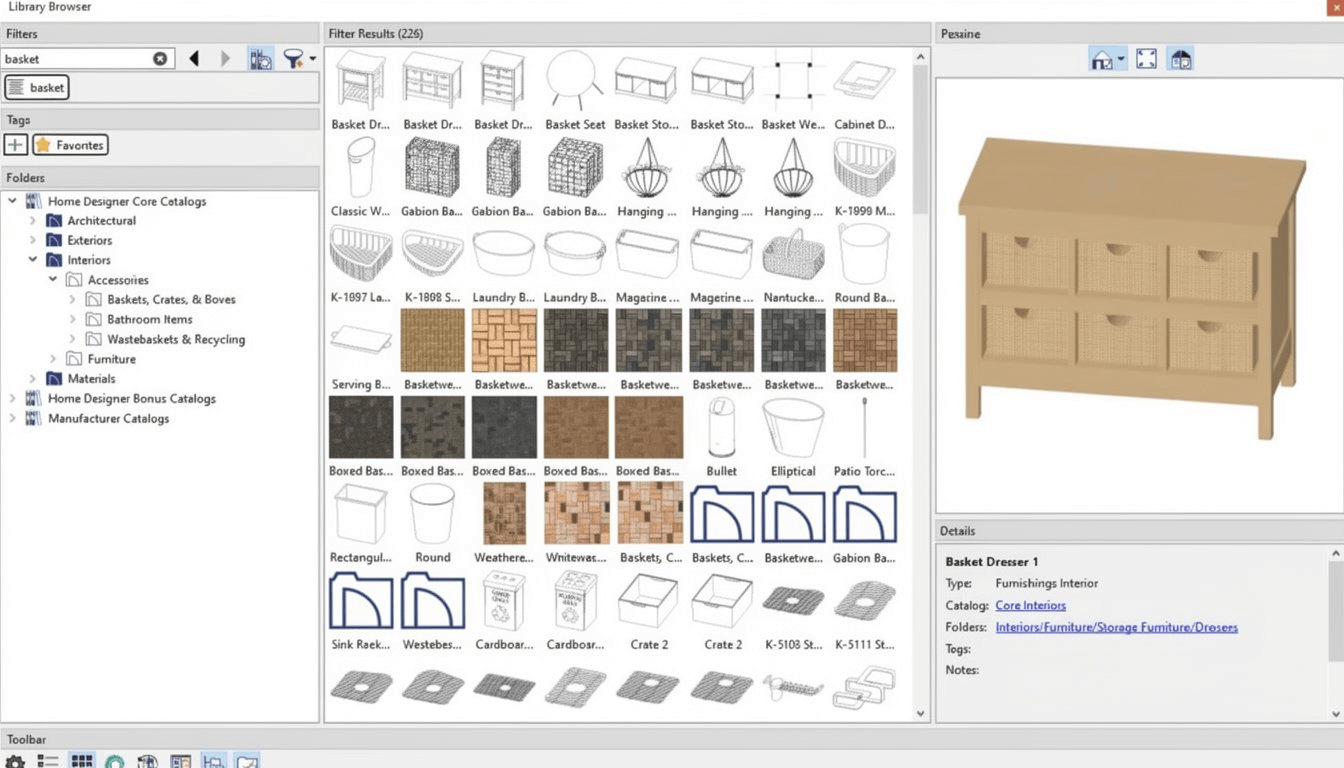The height and width of the screenshot is (768, 1344).
Task: Expand Manufacturer Catalogs node
Action: coord(13,418)
